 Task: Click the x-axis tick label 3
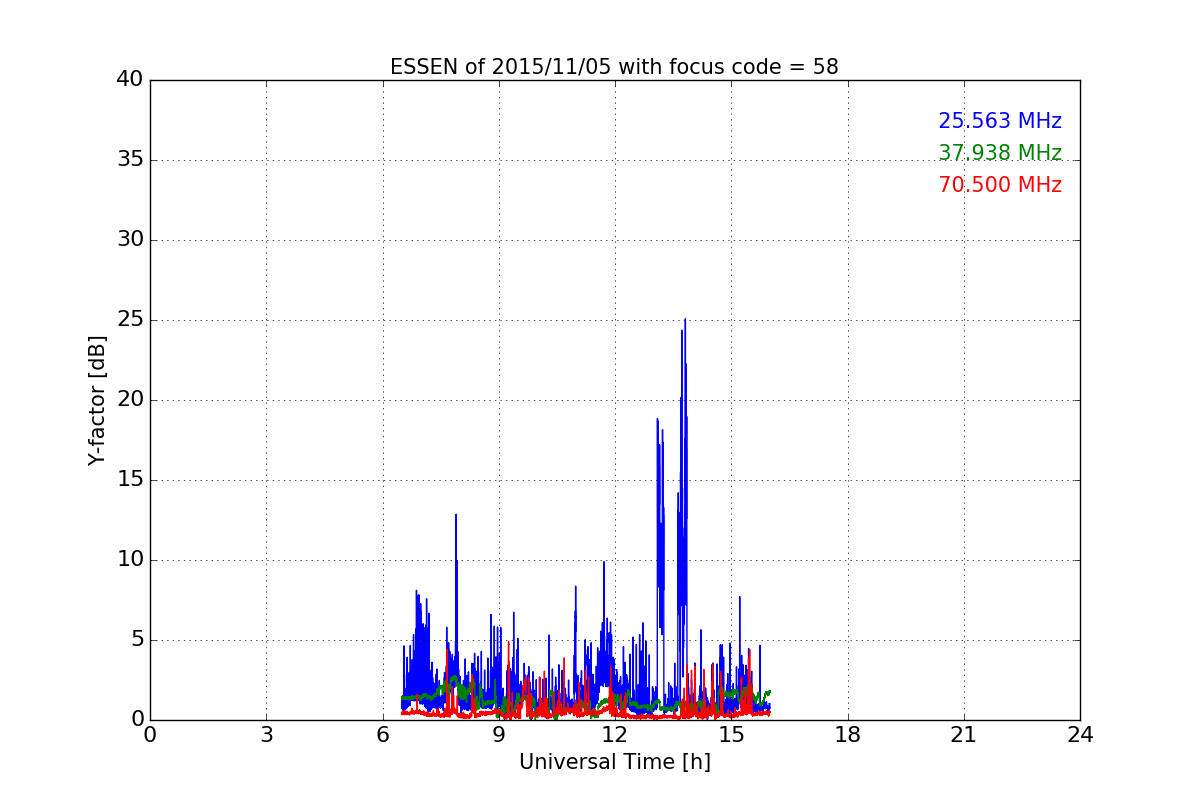[266, 735]
